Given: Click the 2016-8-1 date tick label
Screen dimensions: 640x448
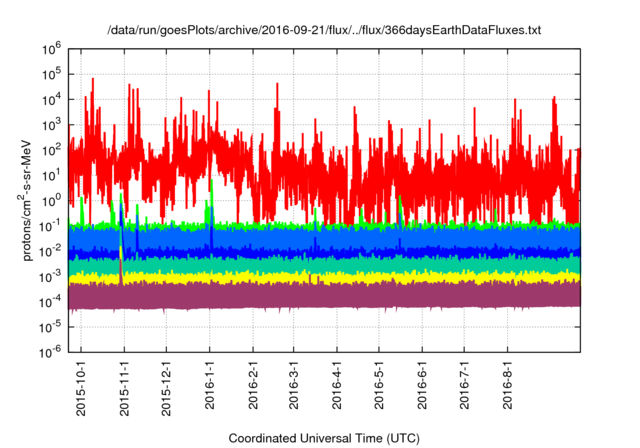Looking at the screenshot, I should tap(507, 385).
